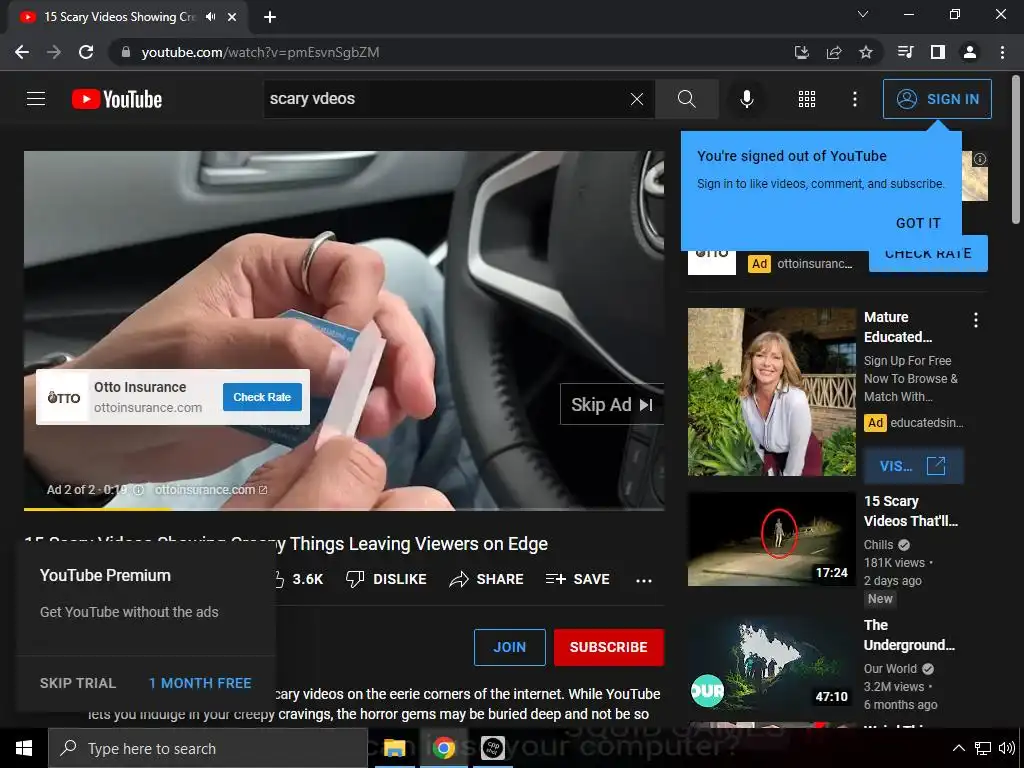The image size is (1024, 768).
Task: Open Our World channel name link
Action: [x=890, y=669]
